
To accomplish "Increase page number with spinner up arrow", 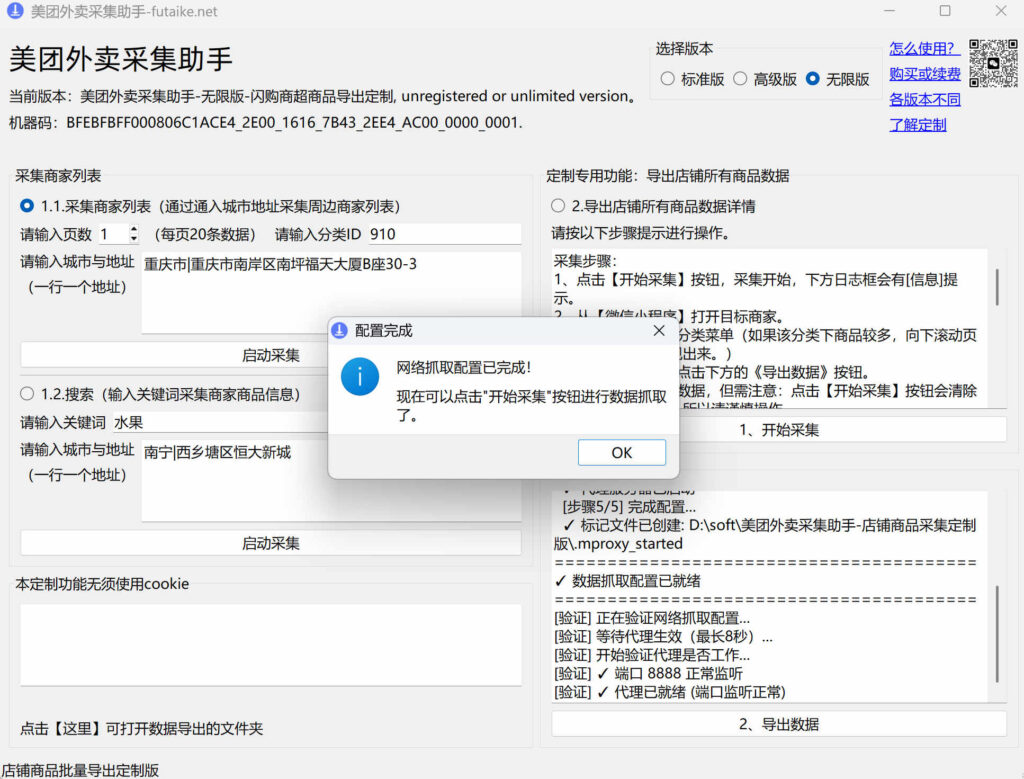I will [134, 229].
